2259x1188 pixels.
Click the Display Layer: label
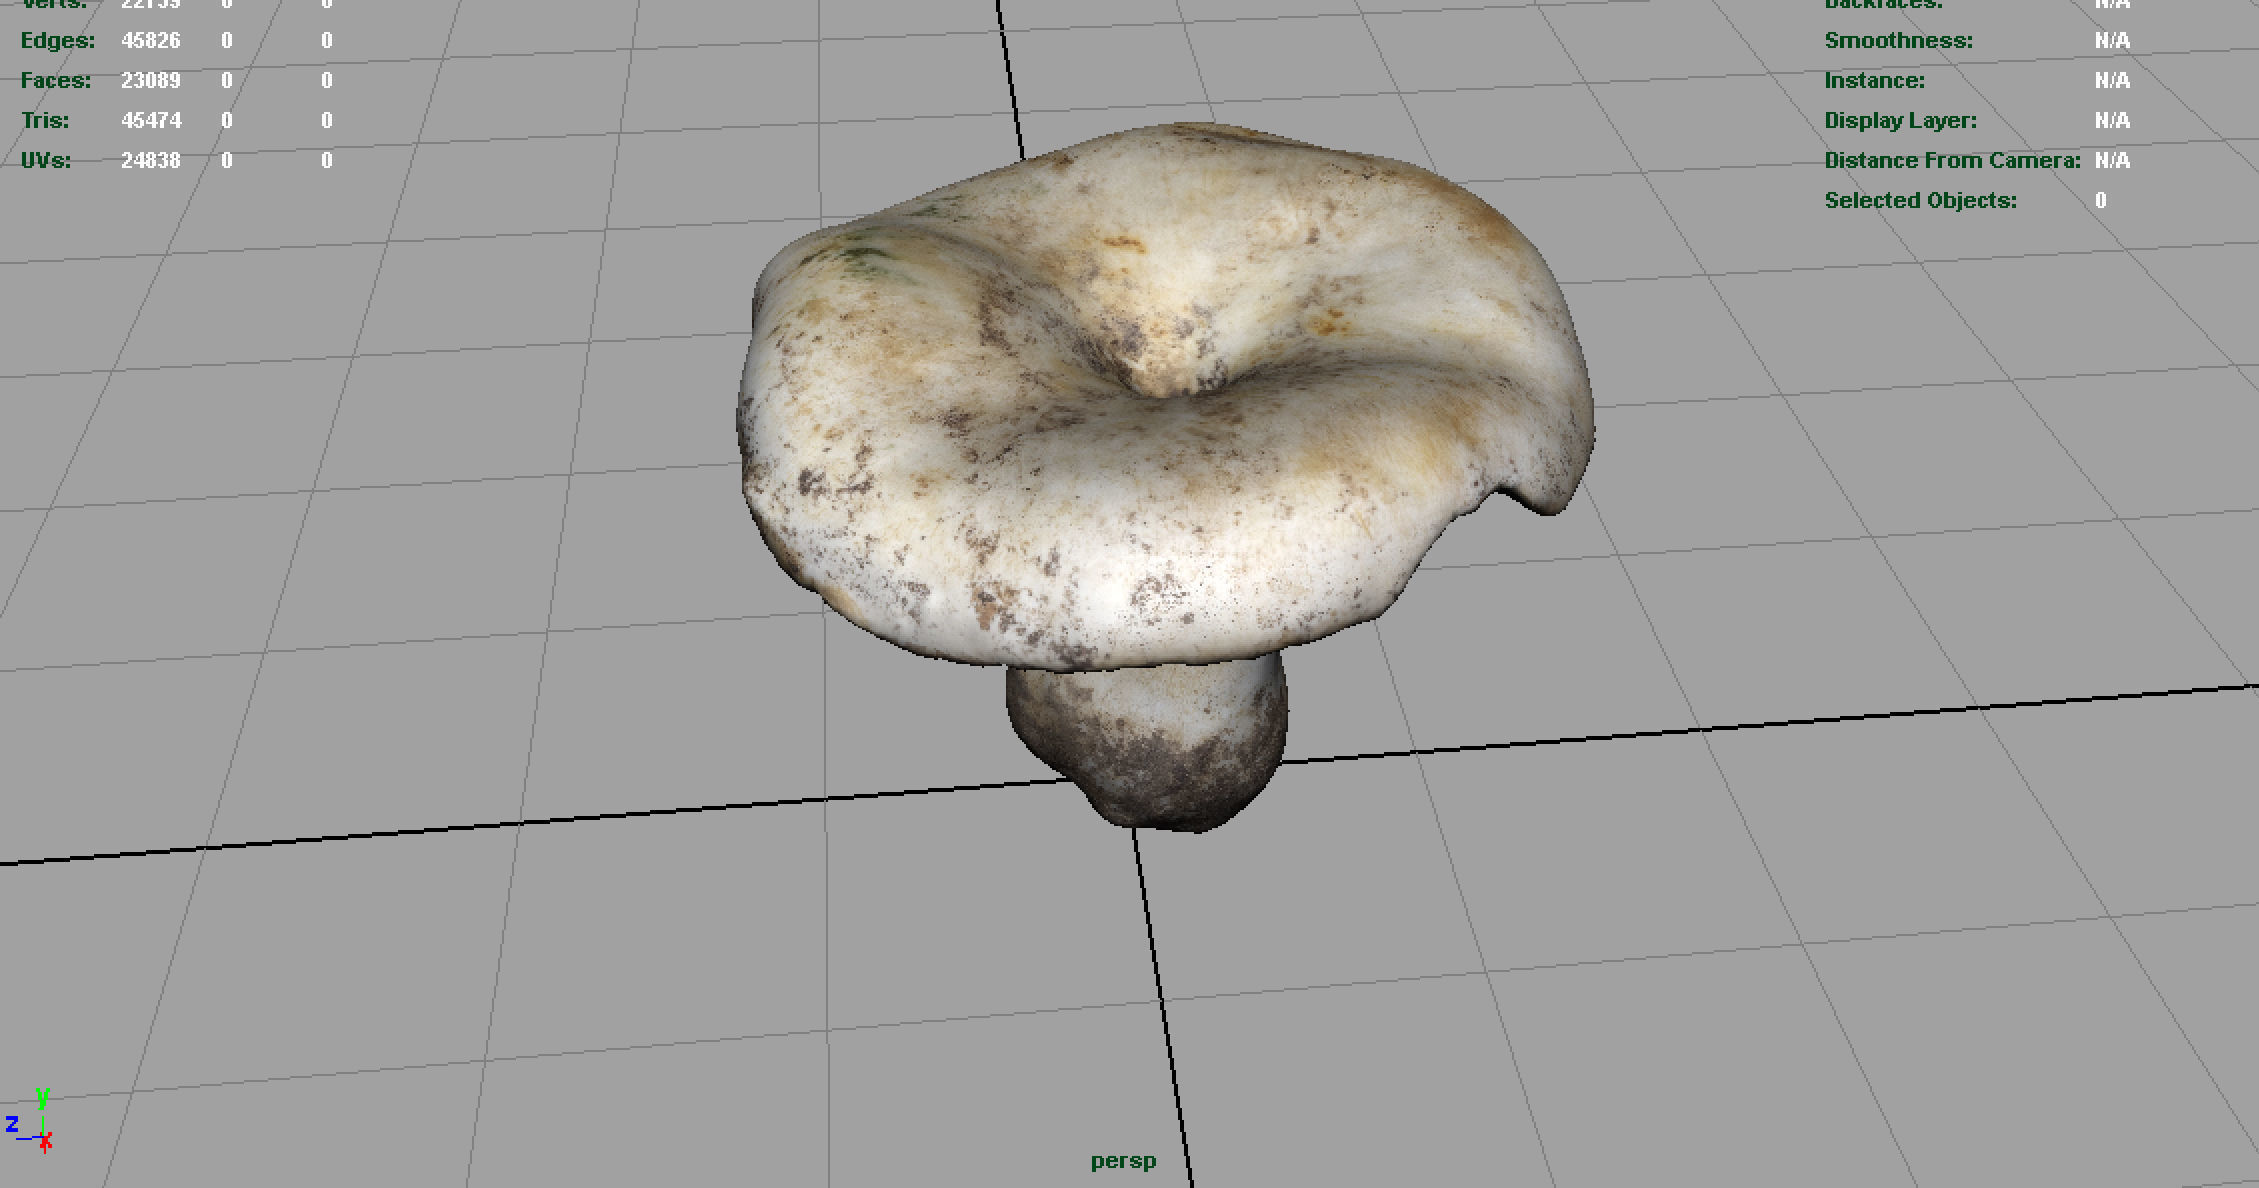[1900, 121]
